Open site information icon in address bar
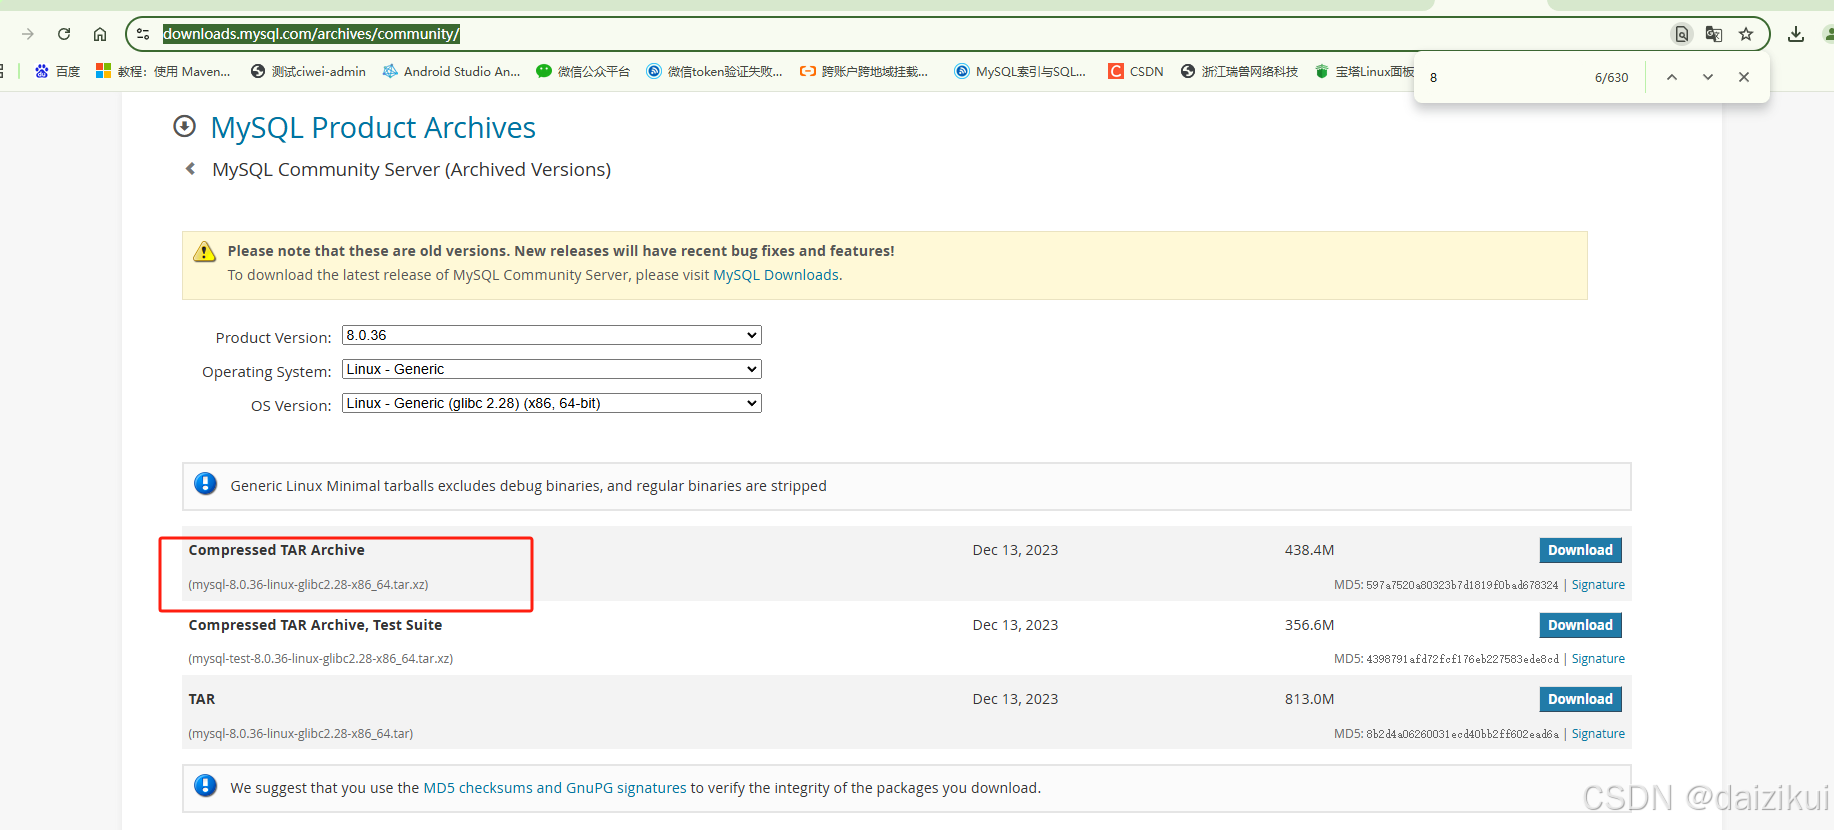This screenshot has width=1834, height=830. click(143, 34)
